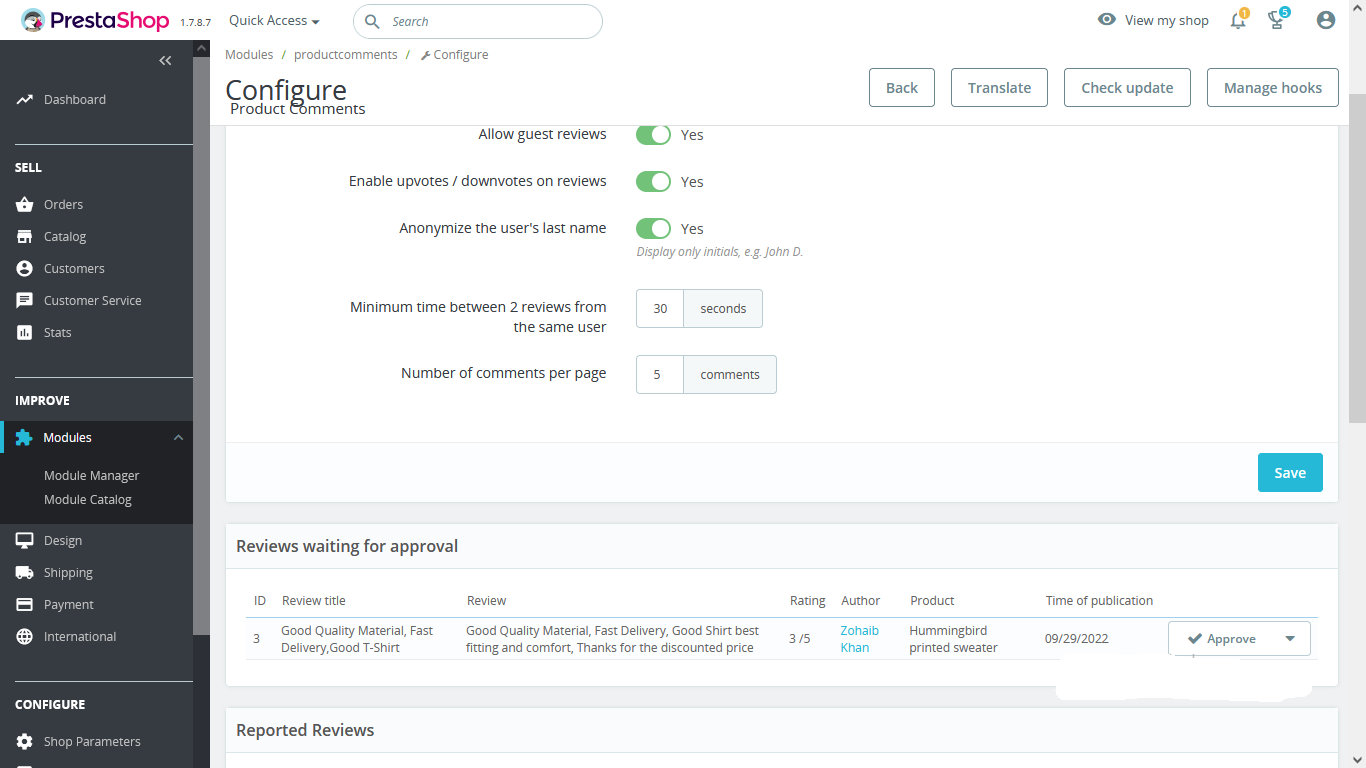
Task: Click the Payment card icon
Action: [24, 605]
